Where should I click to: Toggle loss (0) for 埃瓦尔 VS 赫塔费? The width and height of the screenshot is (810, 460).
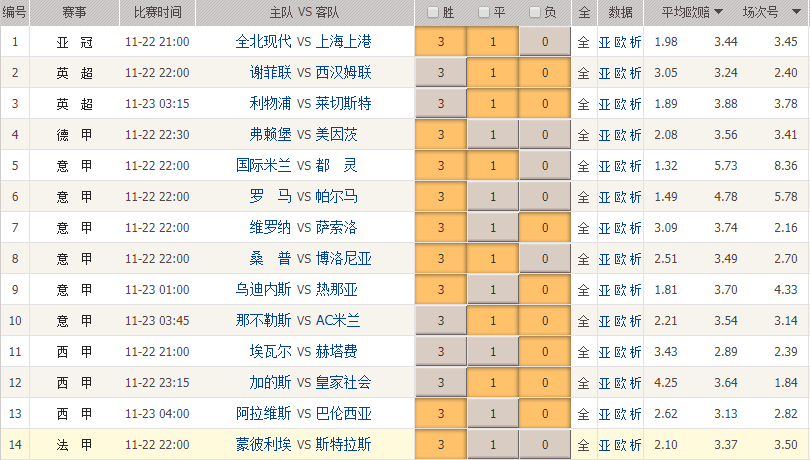545,352
